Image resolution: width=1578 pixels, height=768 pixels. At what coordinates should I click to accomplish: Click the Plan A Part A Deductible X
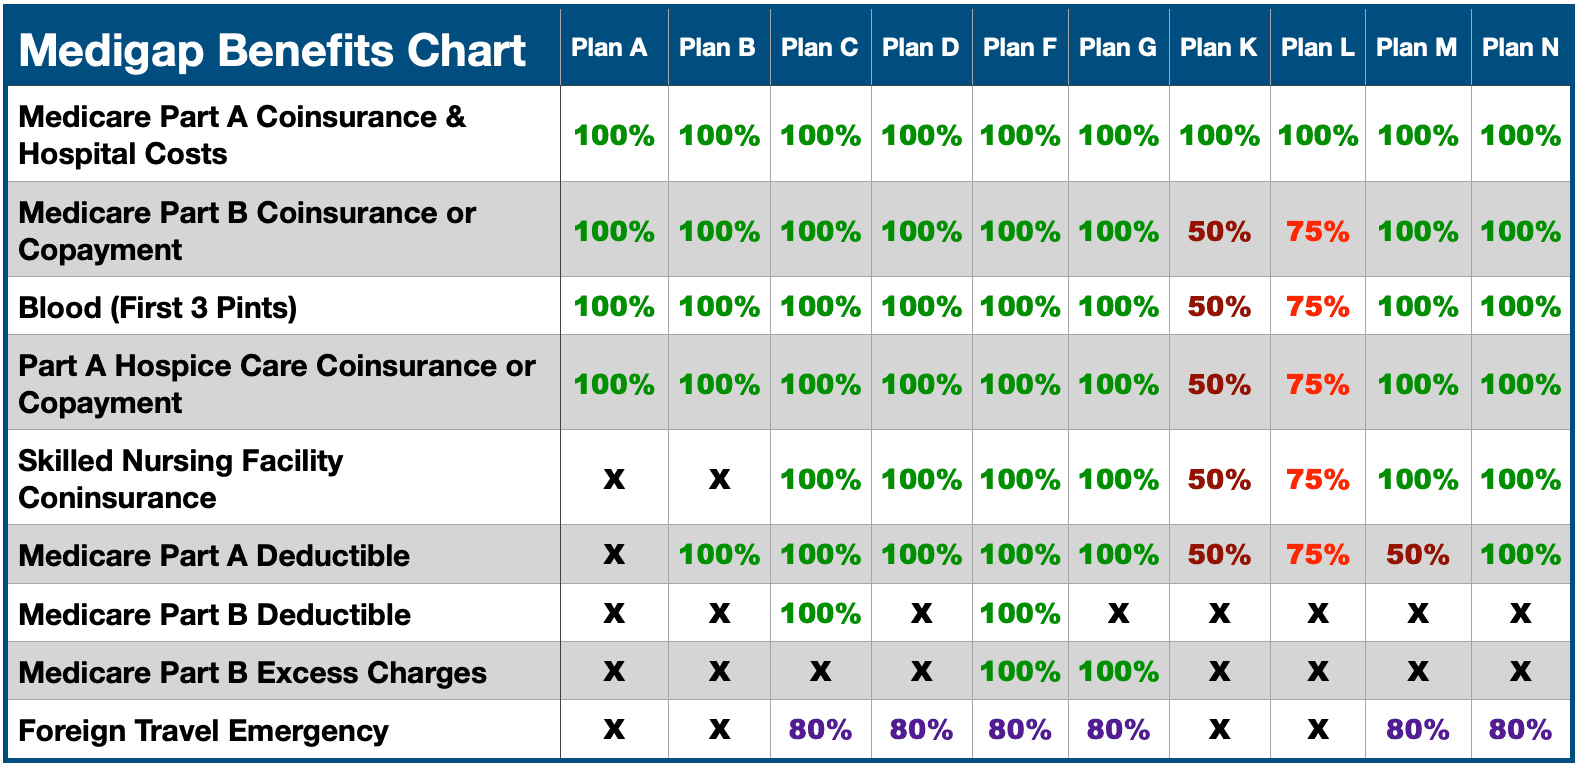[x=614, y=555]
